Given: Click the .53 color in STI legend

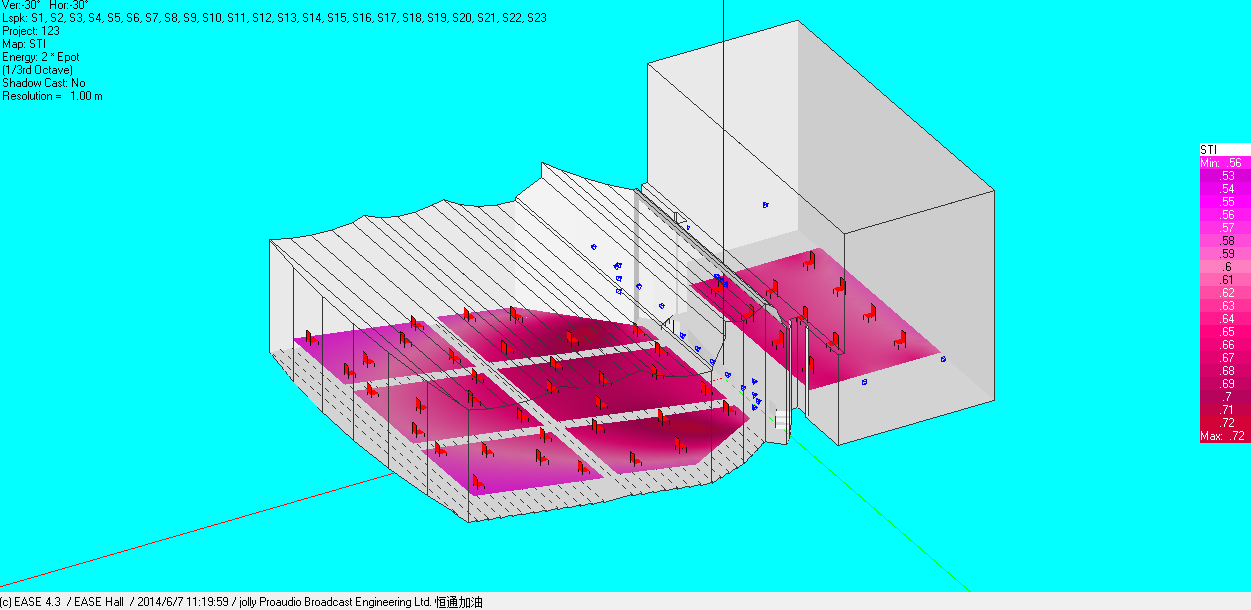Looking at the screenshot, I should click(1225, 176).
